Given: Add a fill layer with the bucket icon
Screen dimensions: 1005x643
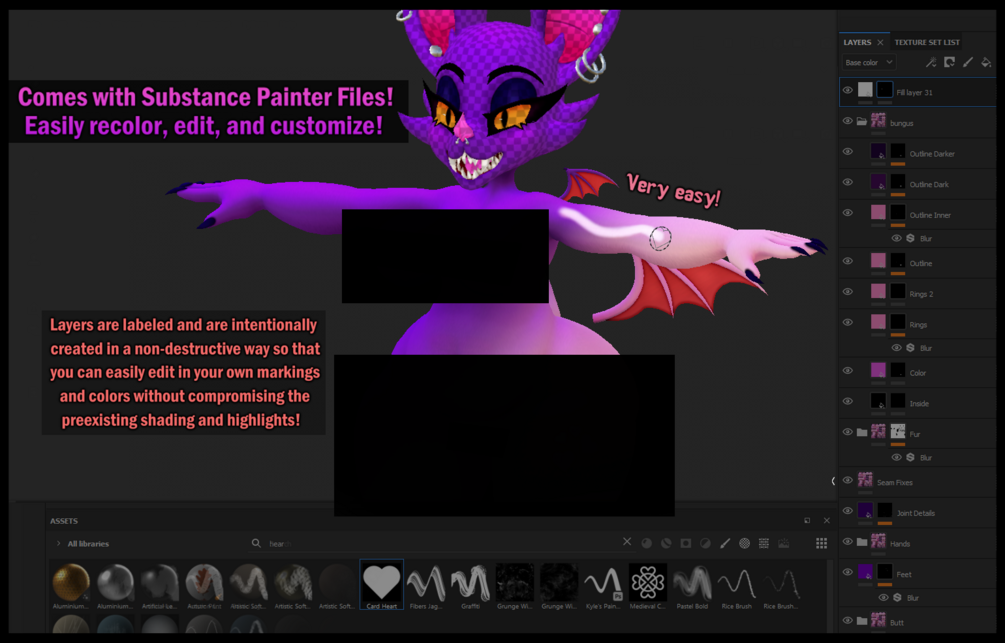Looking at the screenshot, I should tap(986, 62).
